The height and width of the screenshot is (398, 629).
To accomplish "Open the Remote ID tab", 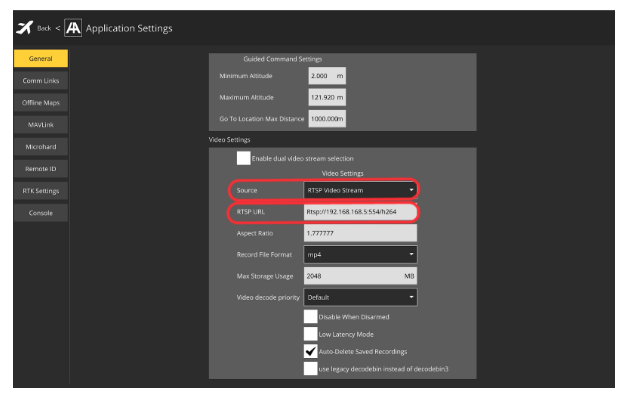I will click(x=41, y=169).
